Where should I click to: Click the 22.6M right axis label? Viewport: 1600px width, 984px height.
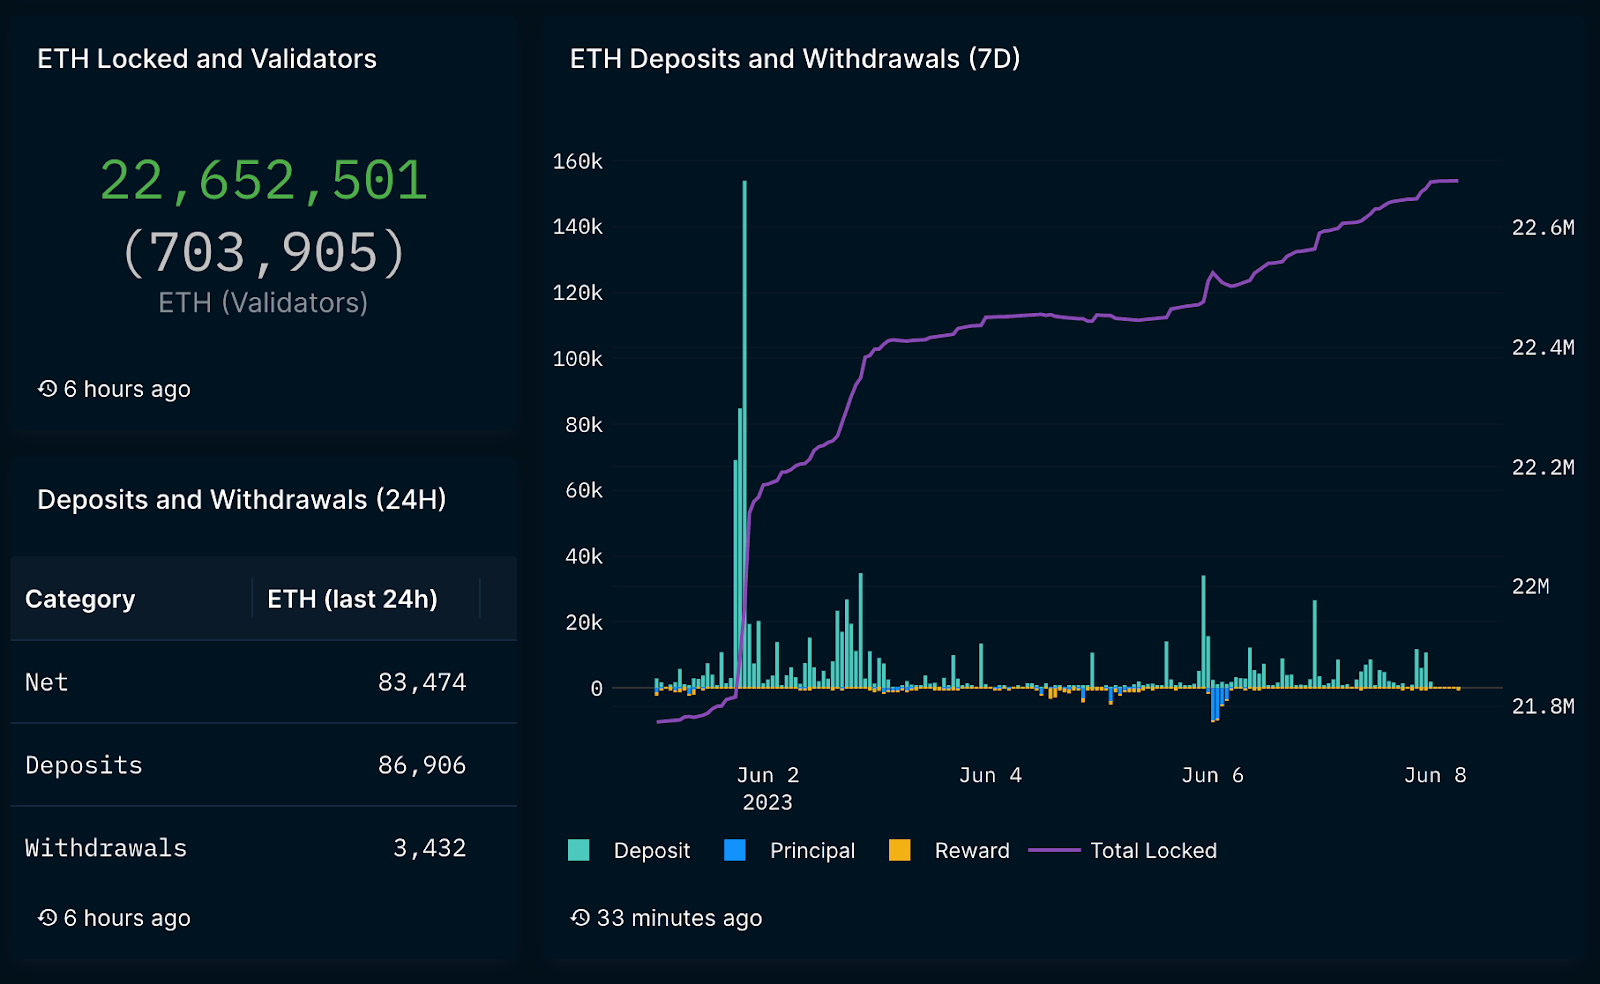(x=1543, y=228)
